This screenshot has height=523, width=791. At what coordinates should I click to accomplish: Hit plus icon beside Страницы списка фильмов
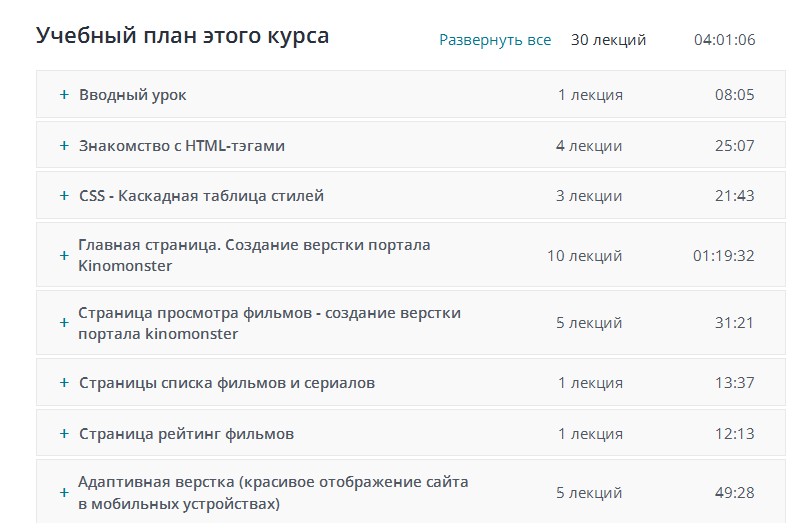coord(64,383)
